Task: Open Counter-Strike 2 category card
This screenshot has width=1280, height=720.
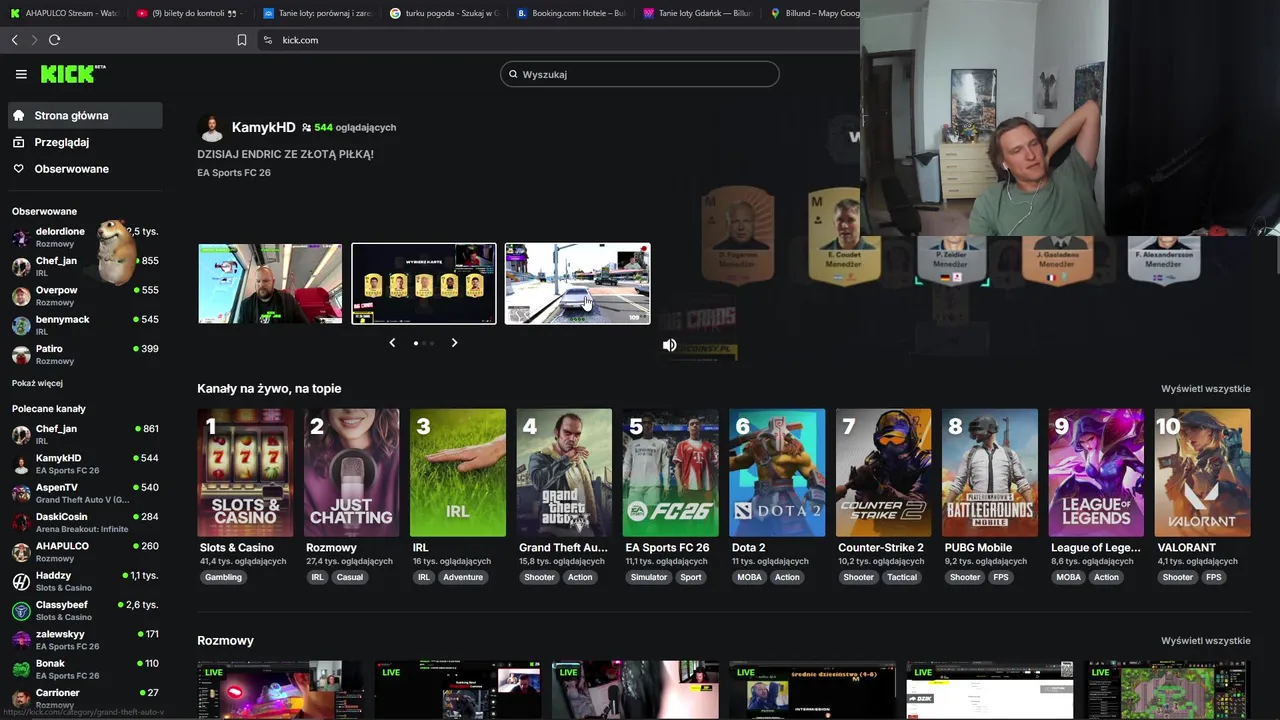Action: (x=883, y=473)
